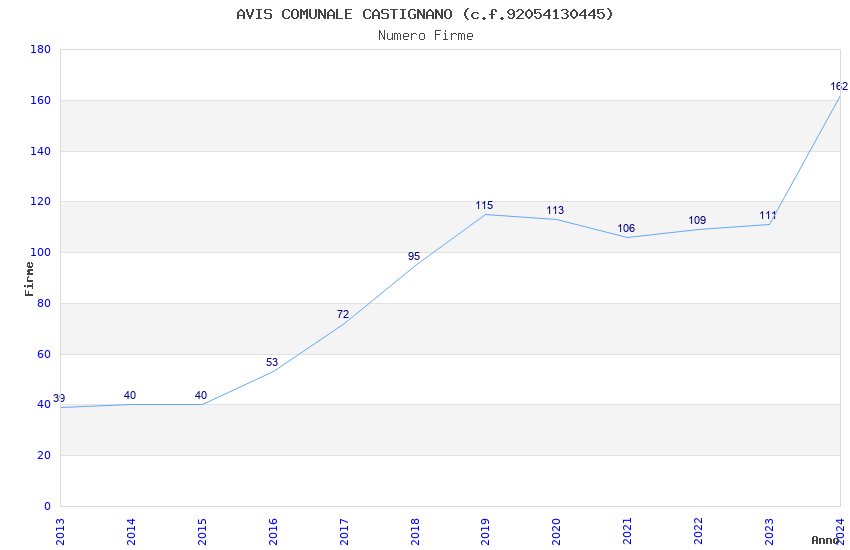Click the subtitle Numero Firme
The width and height of the screenshot is (850, 550).
426,36
